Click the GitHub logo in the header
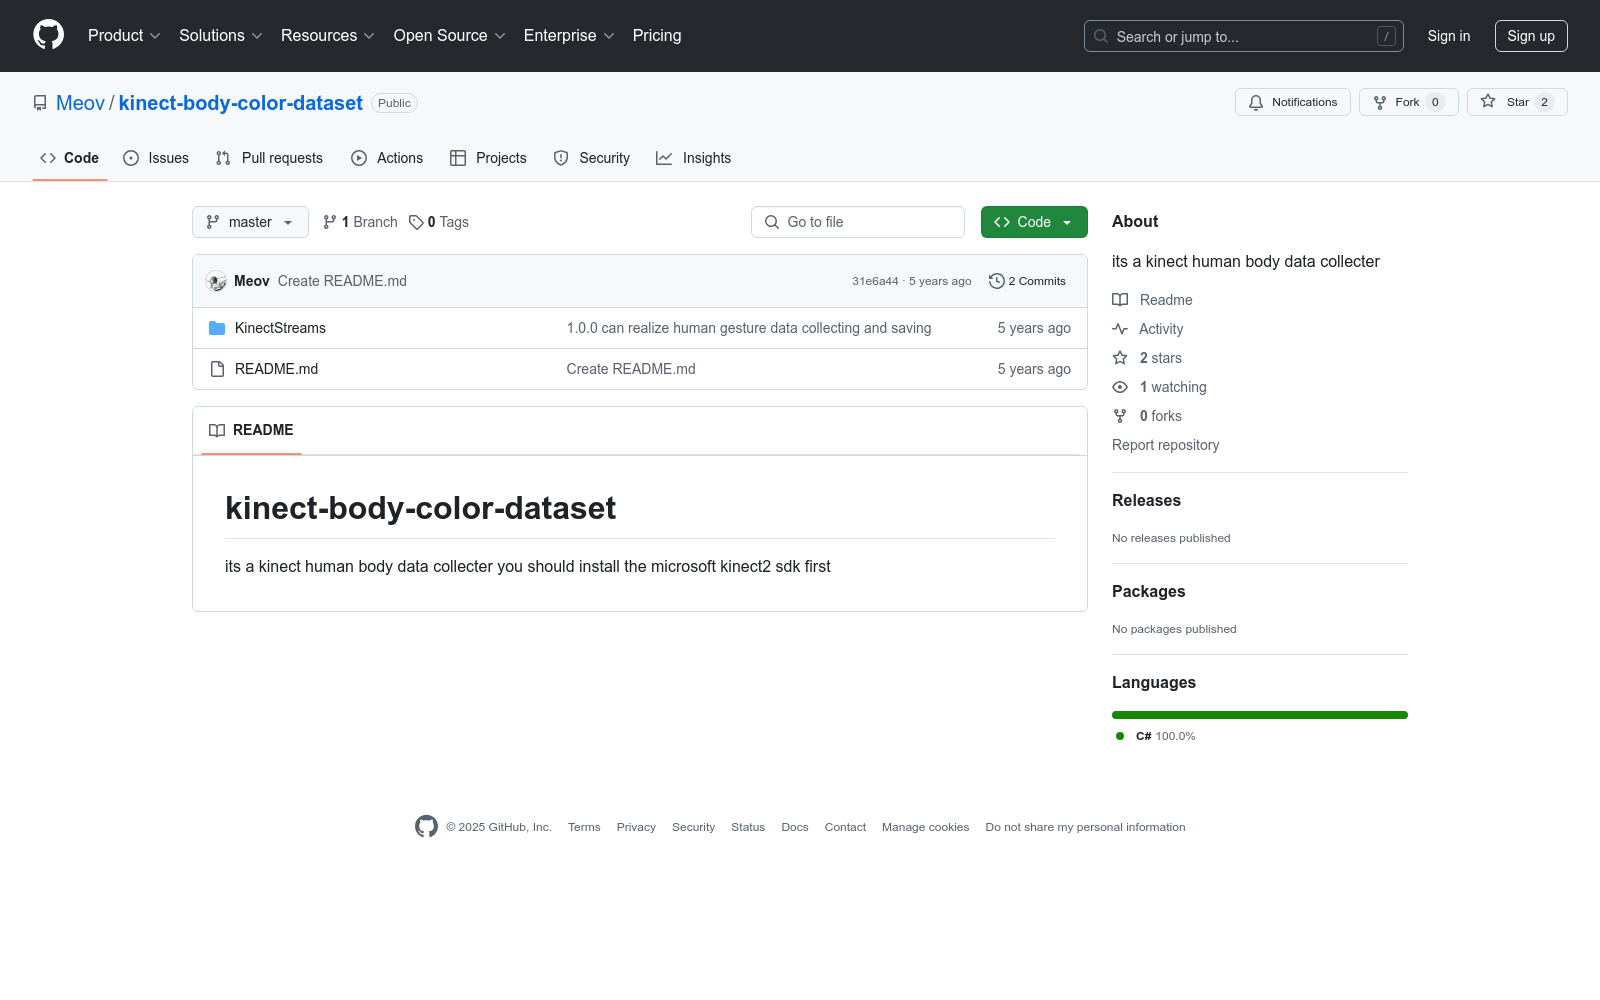1600x1000 pixels. coord(48,35)
